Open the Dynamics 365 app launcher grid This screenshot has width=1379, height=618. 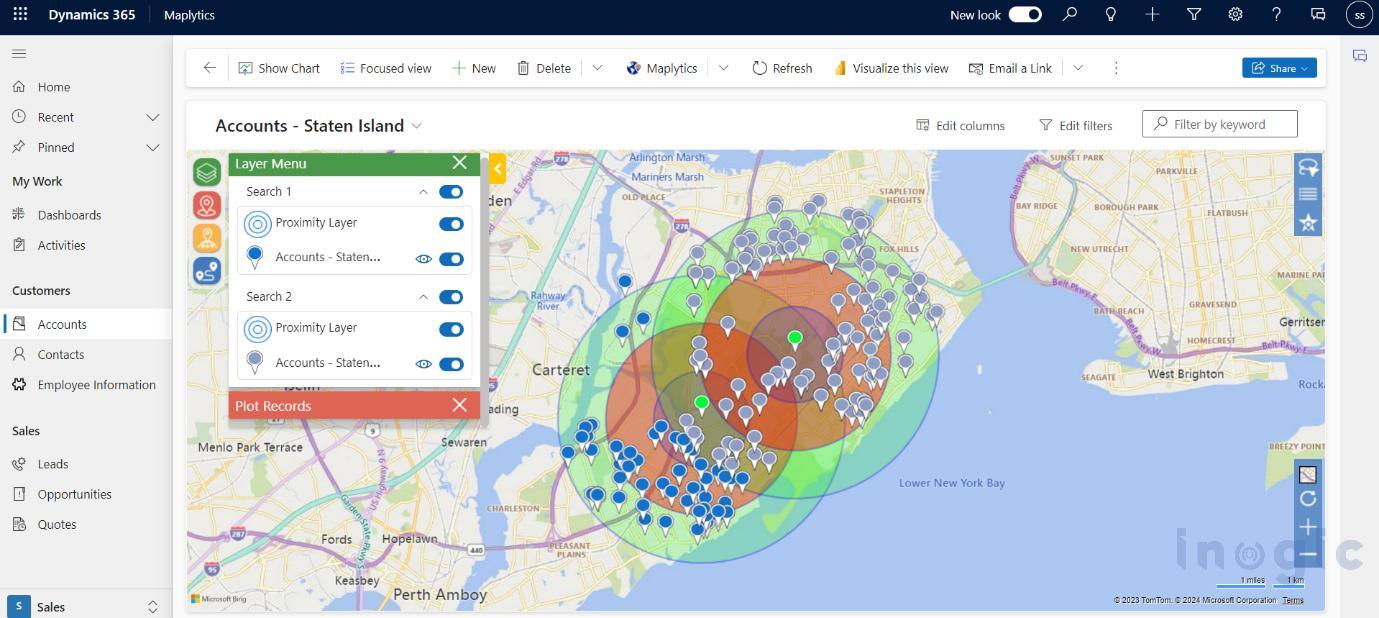coord(20,15)
